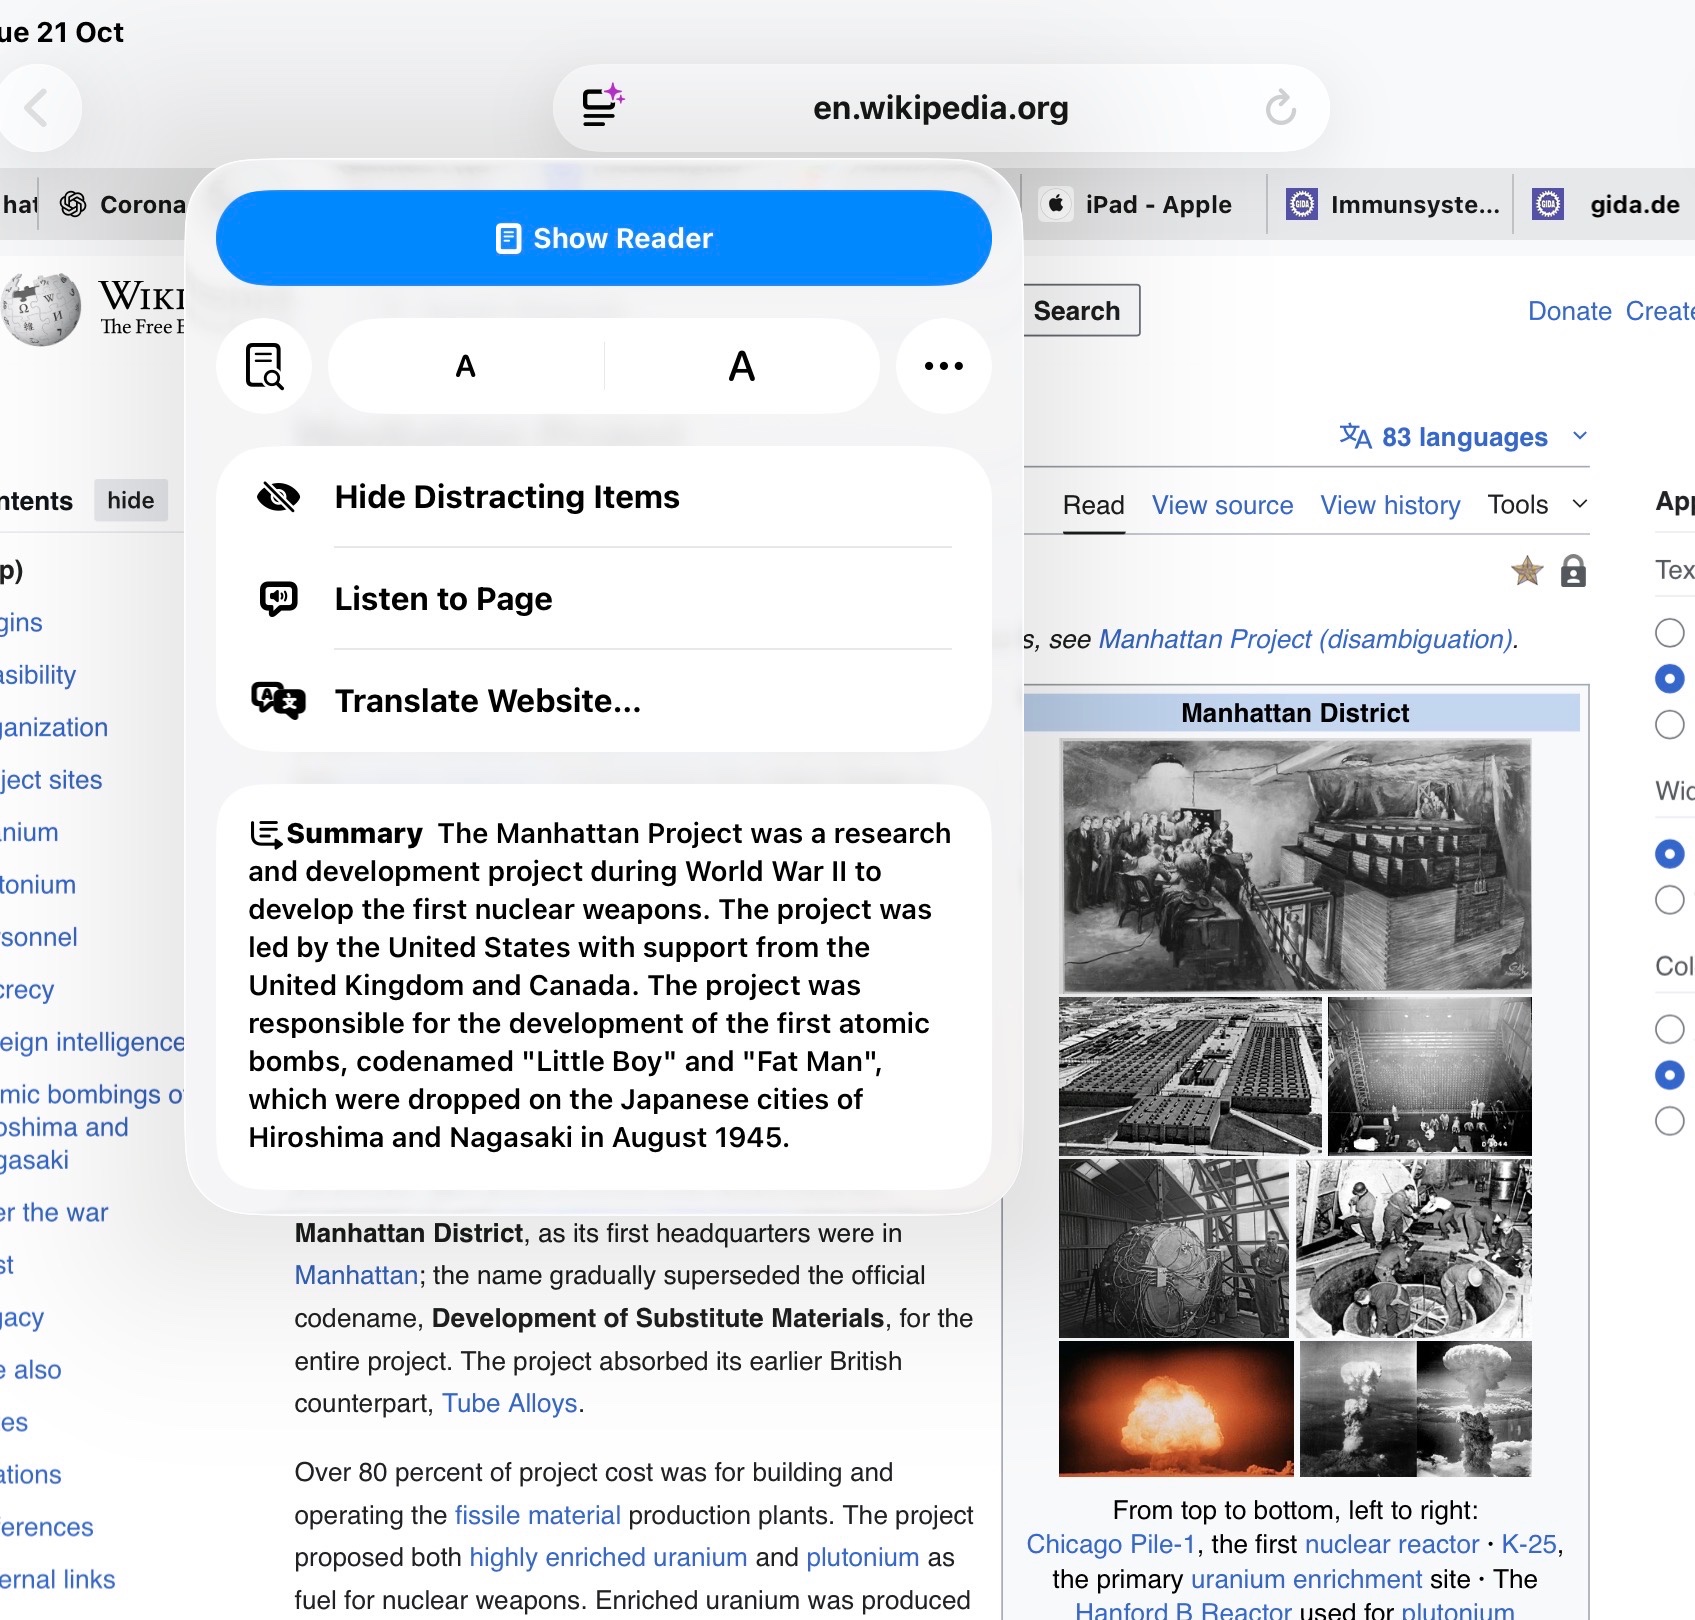This screenshot has width=1695, height=1620.
Task: Open the fissile material link
Action: (538, 1515)
